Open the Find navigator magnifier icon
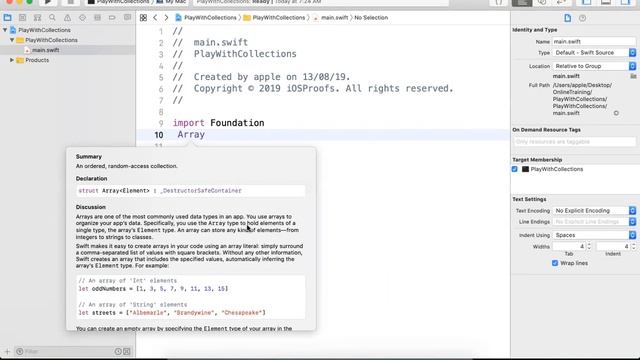The width and height of the screenshot is (640, 360). (52, 18)
